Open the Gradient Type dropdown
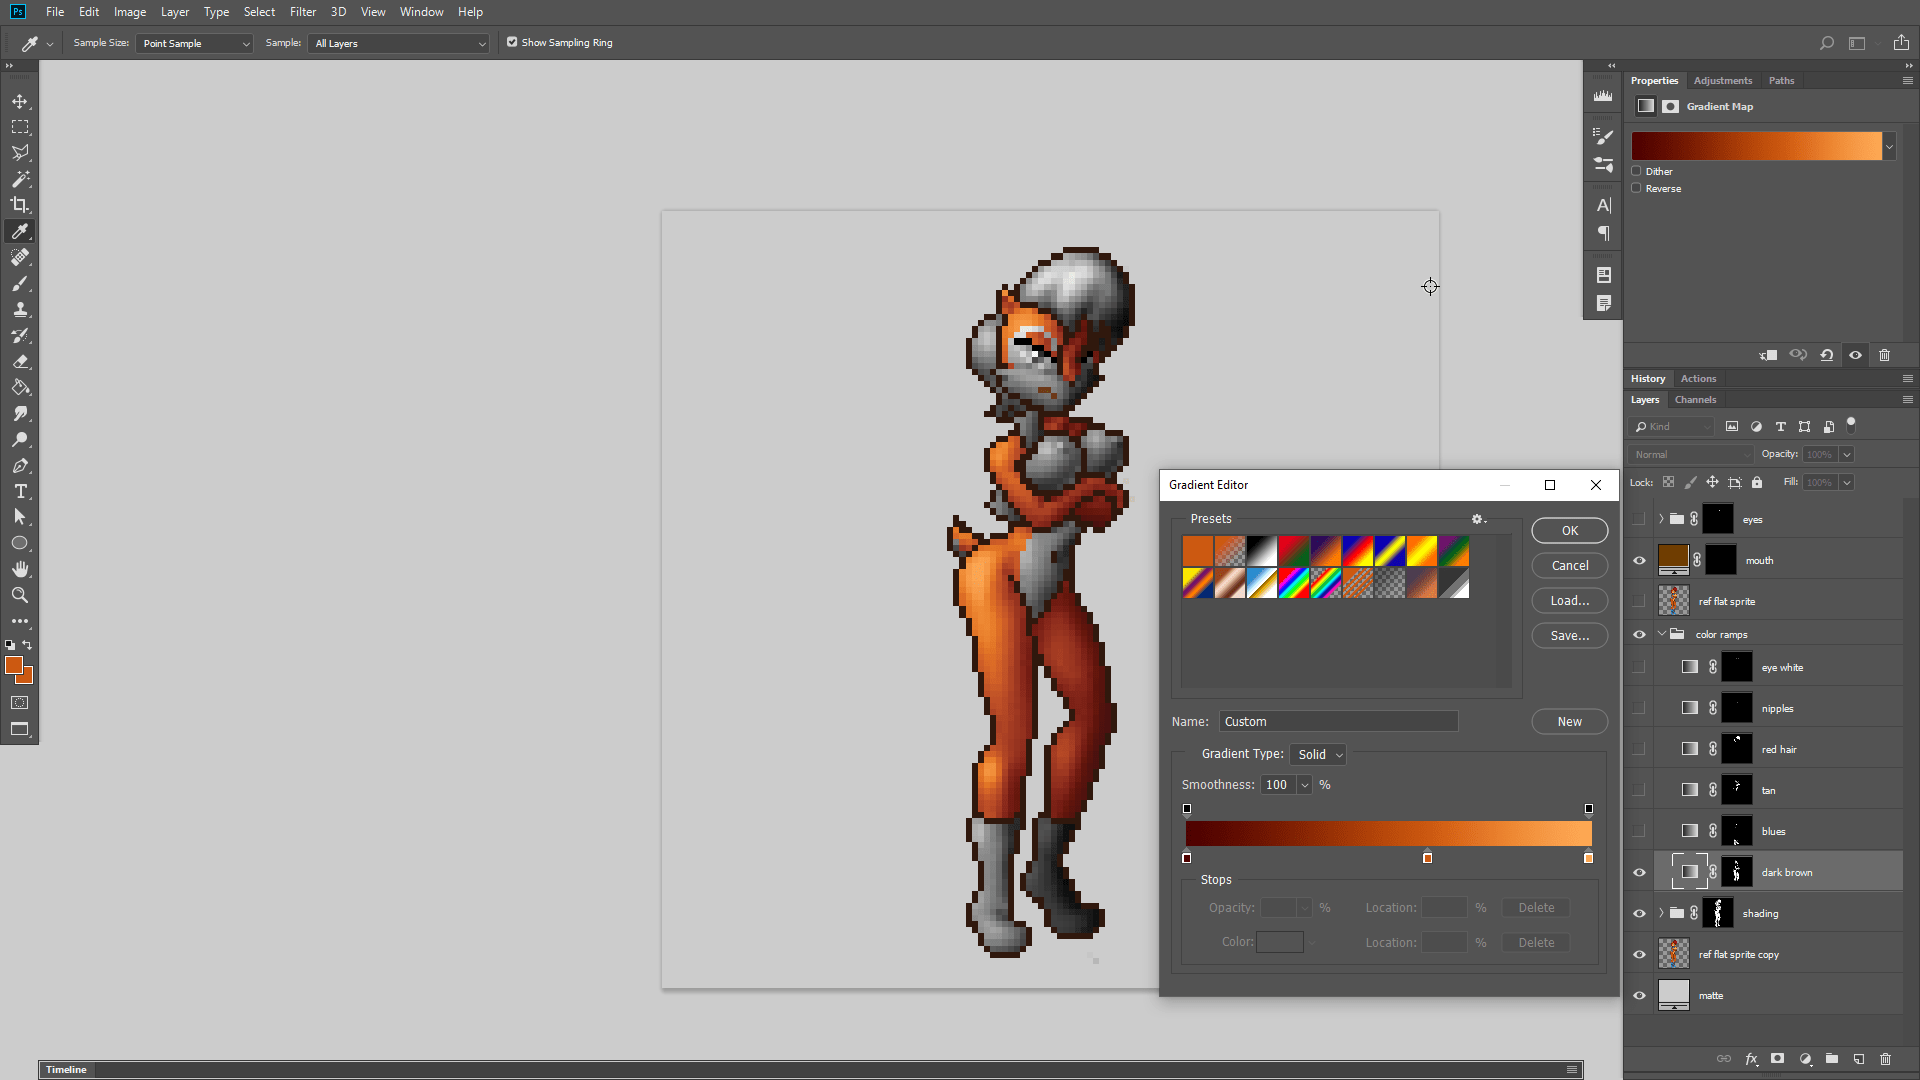 click(x=1319, y=755)
